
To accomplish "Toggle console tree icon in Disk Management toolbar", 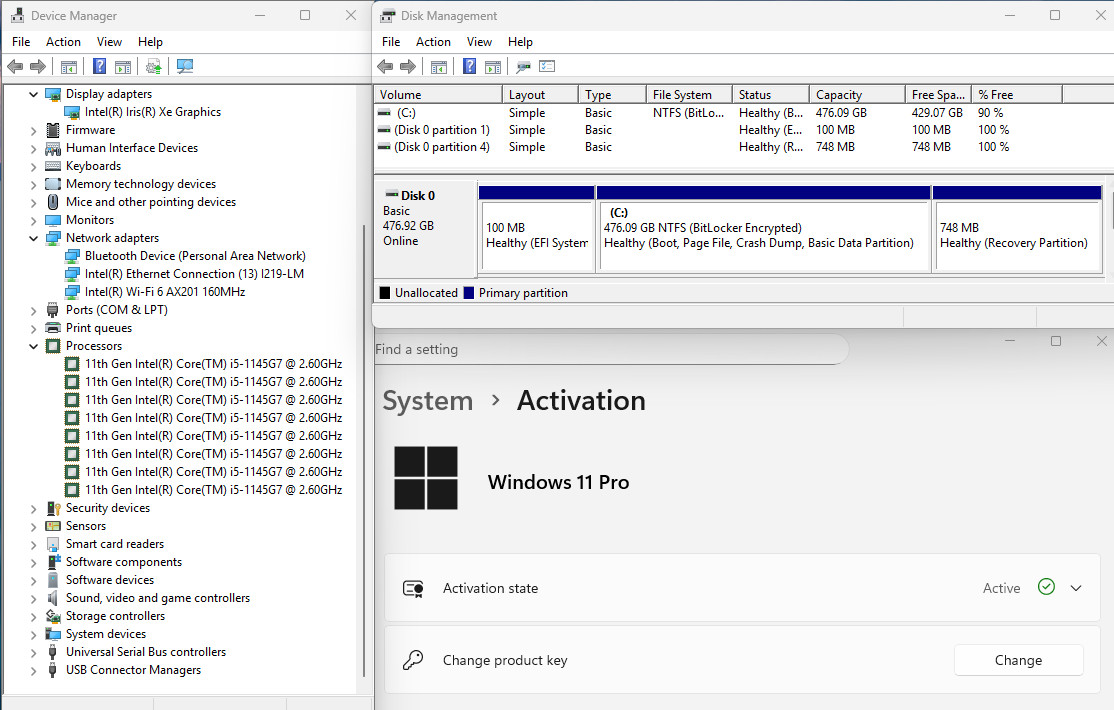I will pos(439,67).
